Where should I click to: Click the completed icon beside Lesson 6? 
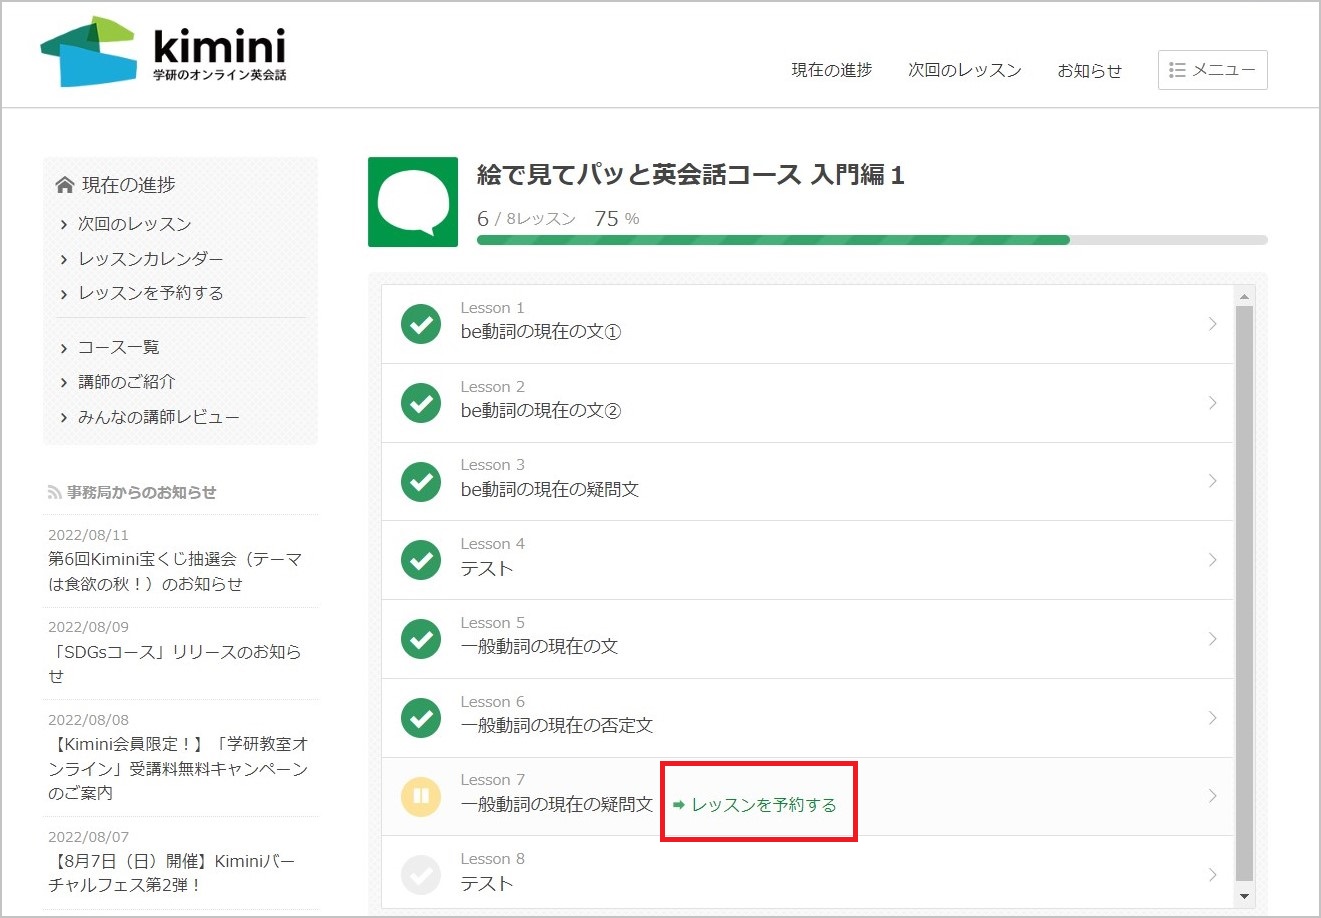(x=420, y=717)
